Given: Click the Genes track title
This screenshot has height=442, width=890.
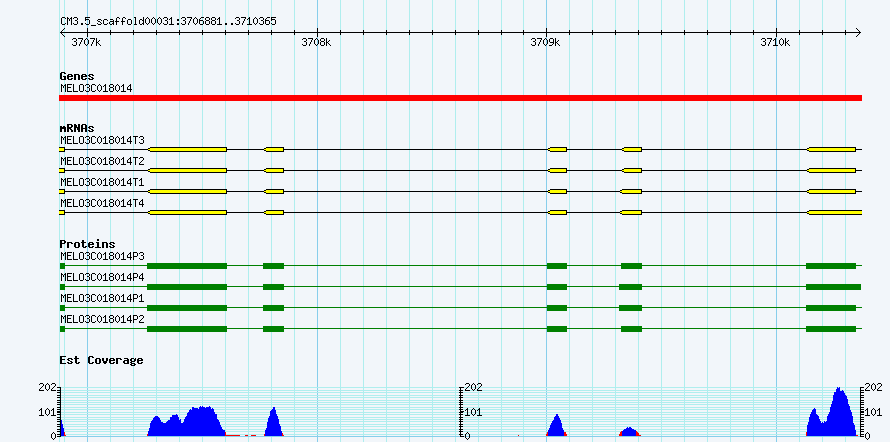Looking at the screenshot, I should [x=77, y=76].
